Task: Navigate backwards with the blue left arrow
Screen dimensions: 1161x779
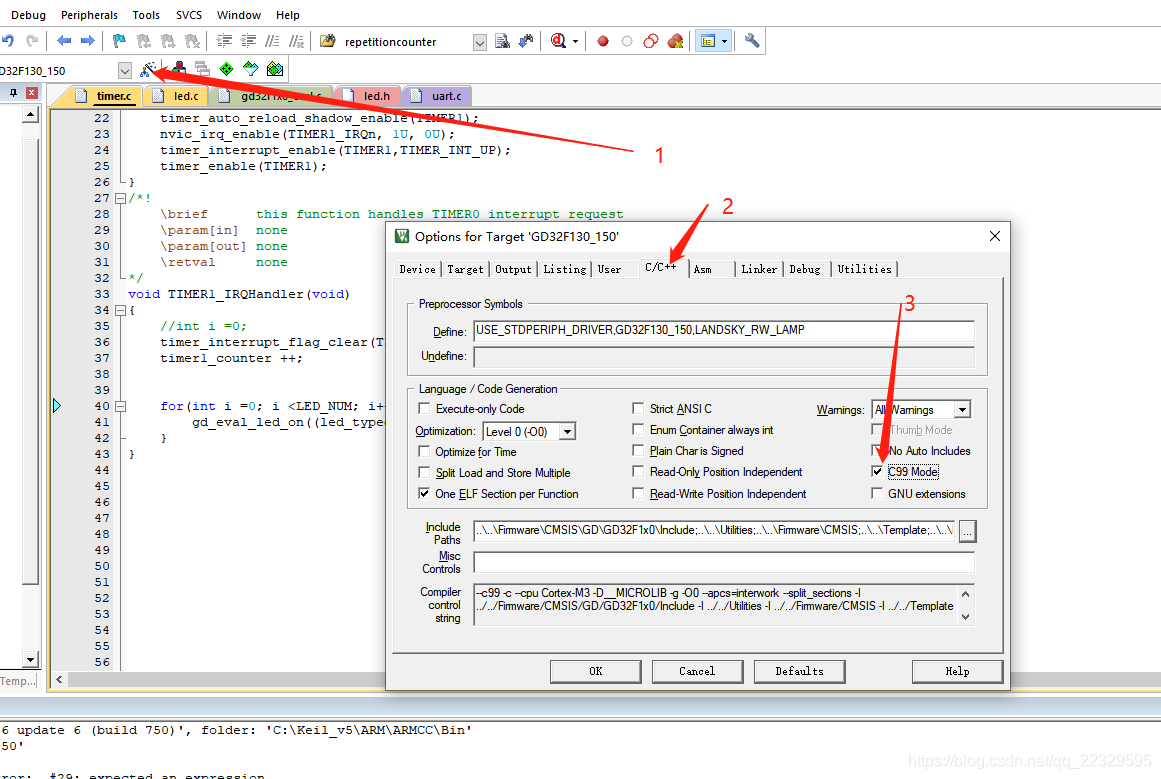Action: 64,41
